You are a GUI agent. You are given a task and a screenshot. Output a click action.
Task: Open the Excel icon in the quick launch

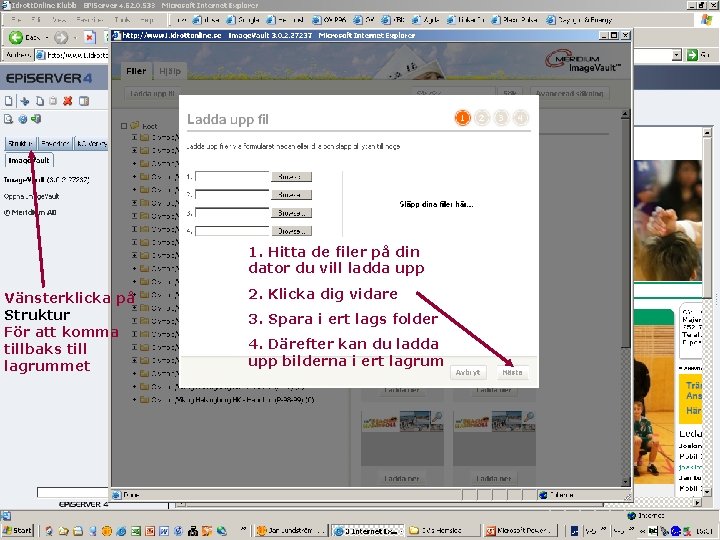click(136, 531)
